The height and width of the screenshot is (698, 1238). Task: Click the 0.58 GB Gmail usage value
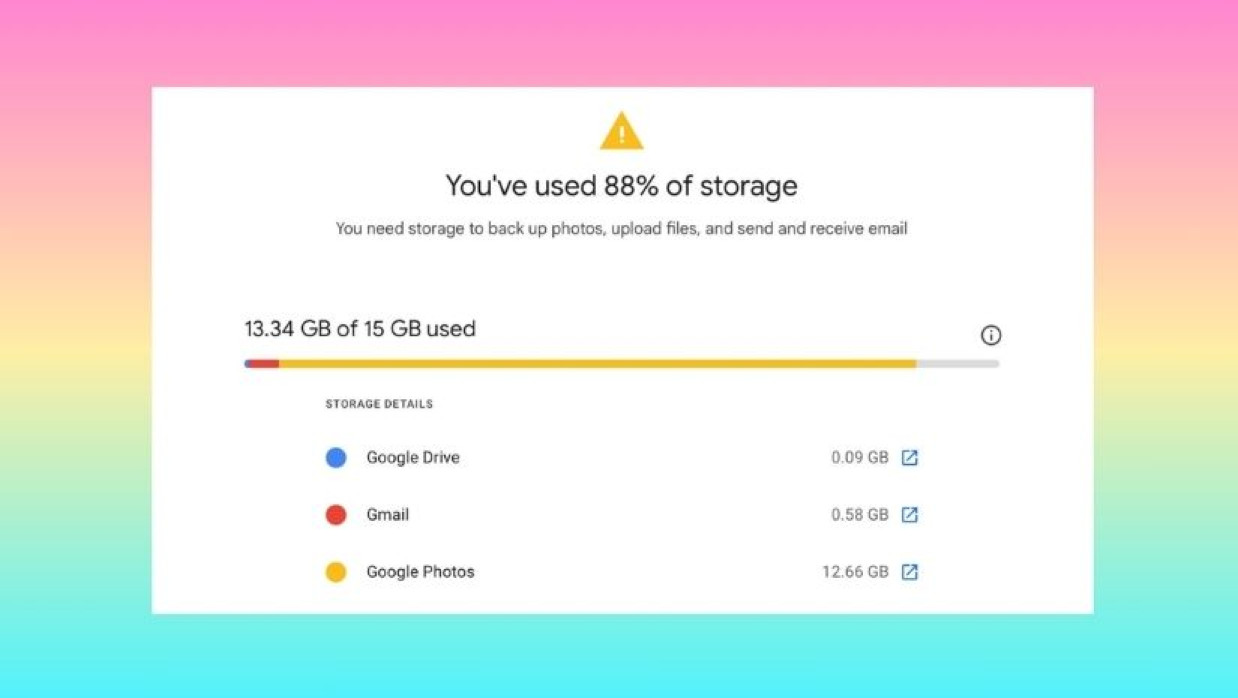[x=859, y=514]
